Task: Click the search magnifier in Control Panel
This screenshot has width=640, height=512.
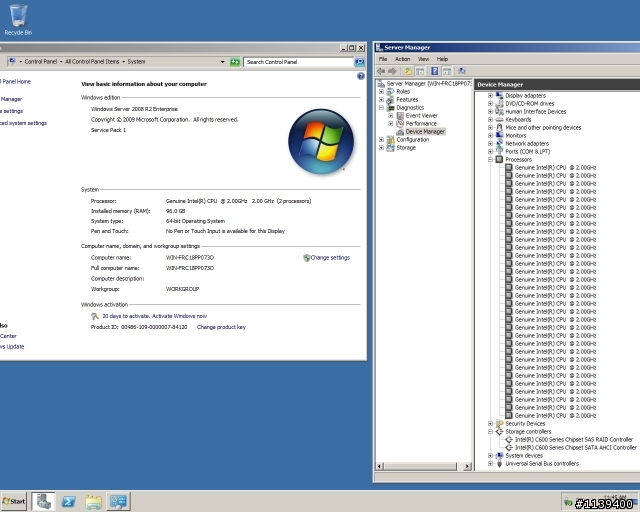Action: 359,62
